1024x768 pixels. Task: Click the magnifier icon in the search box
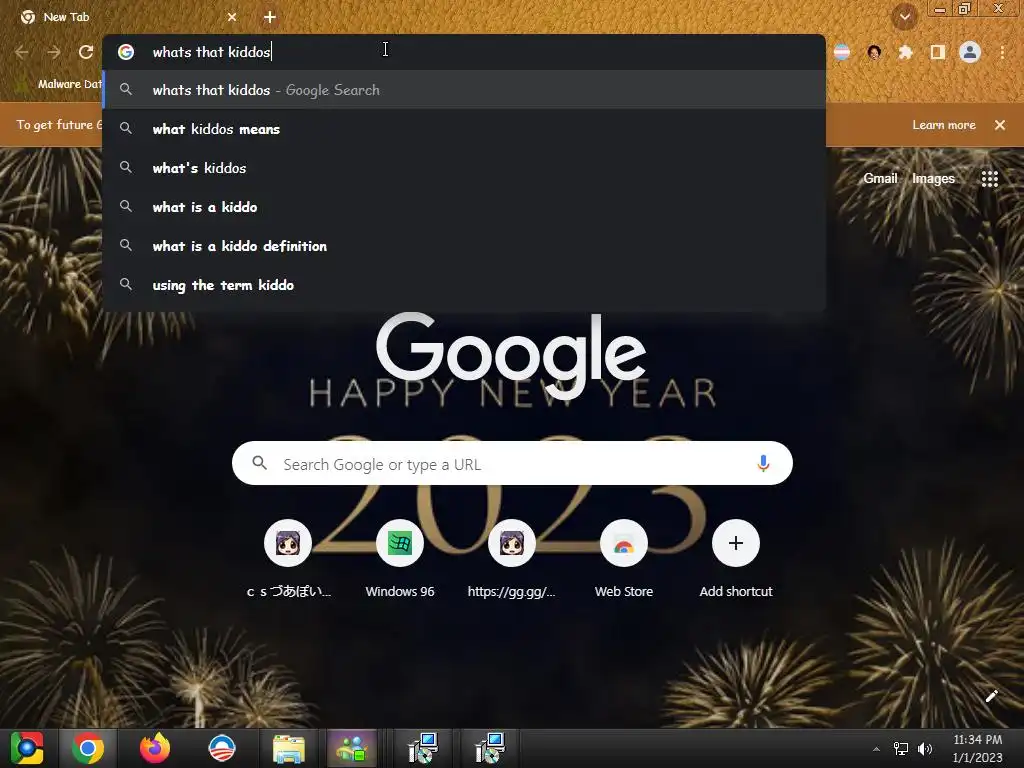coord(259,463)
